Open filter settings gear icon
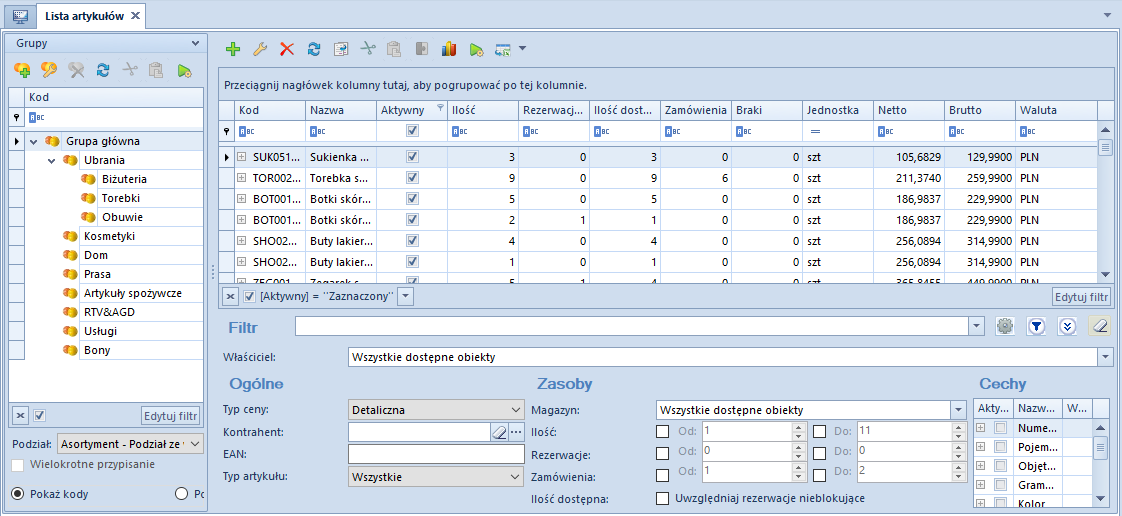The height and width of the screenshot is (516, 1122). tap(1005, 326)
